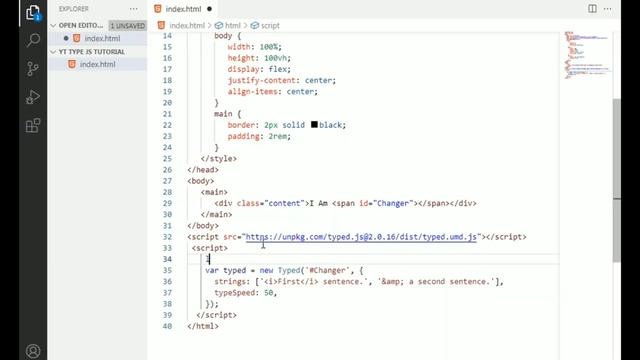Open the Extensions view
This screenshot has width=640, height=360.
33,125
